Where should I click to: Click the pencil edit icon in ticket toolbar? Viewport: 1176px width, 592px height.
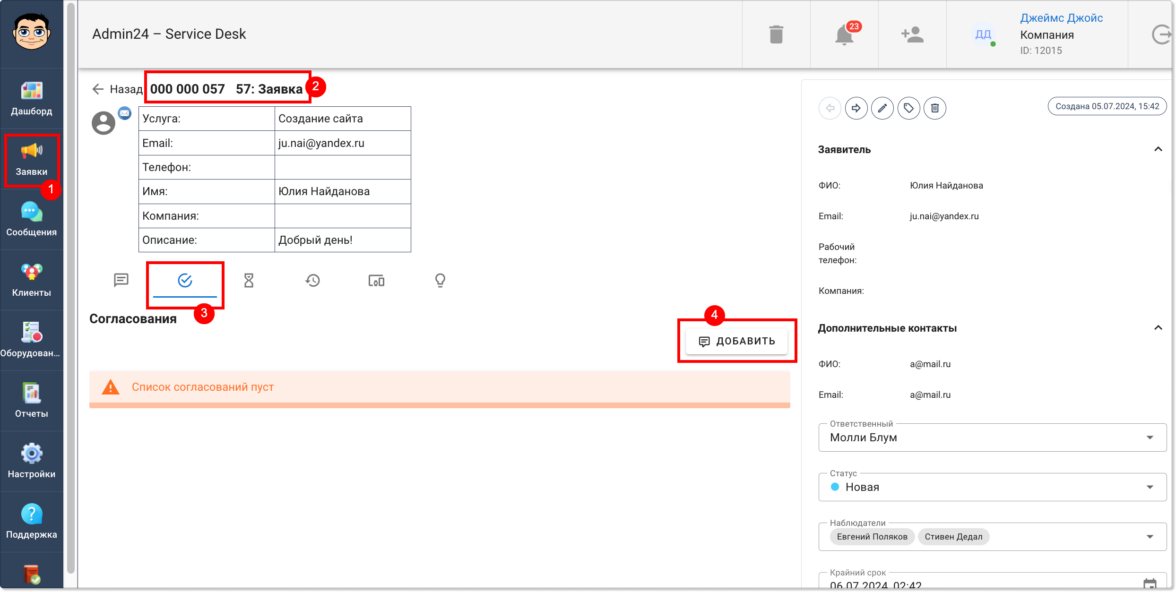tap(882, 108)
